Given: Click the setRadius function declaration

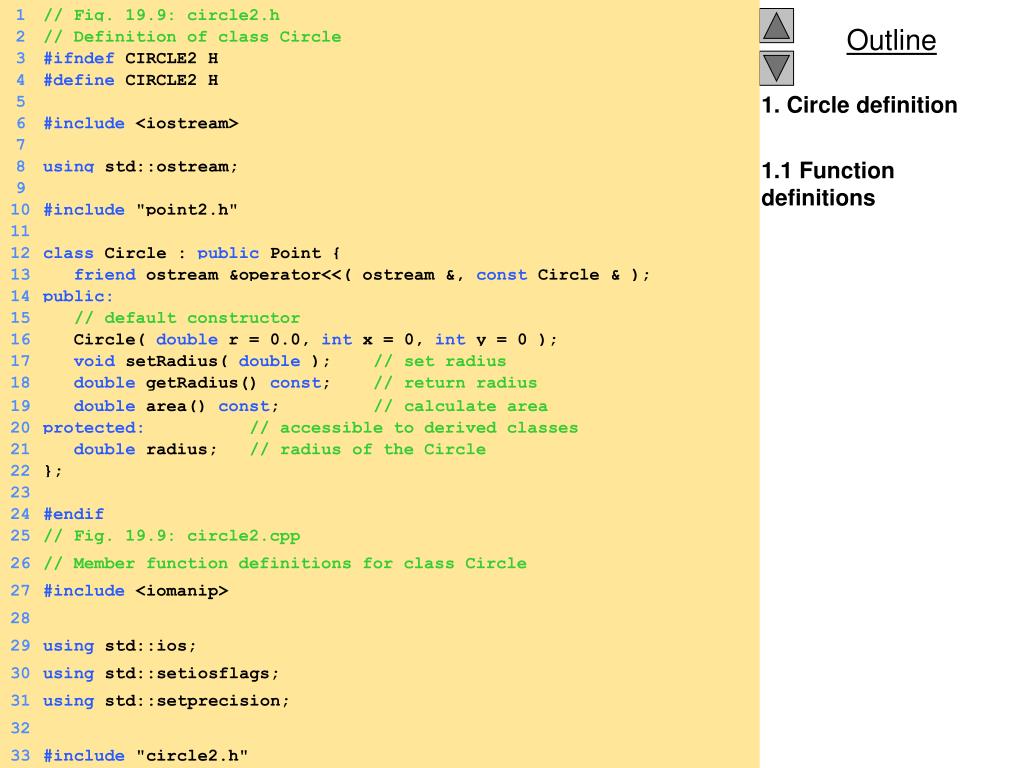Looking at the screenshot, I should pyautogui.click(x=201, y=361).
